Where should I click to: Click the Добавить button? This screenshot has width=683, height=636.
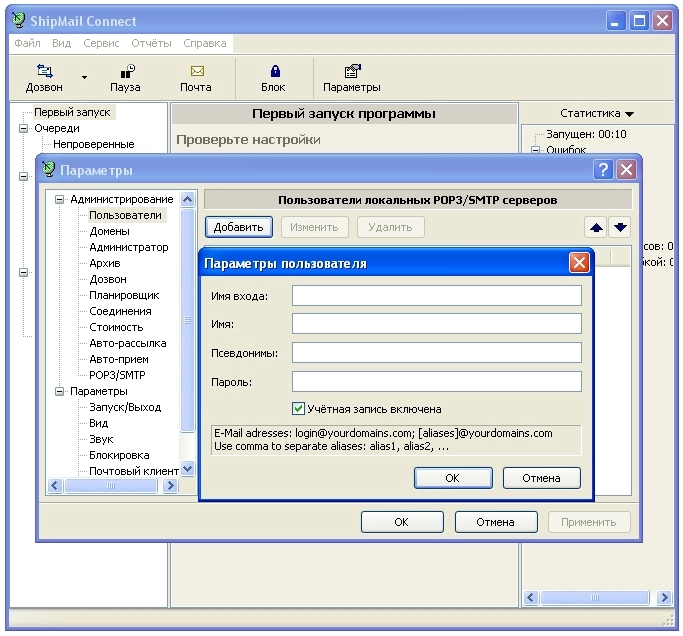click(239, 227)
